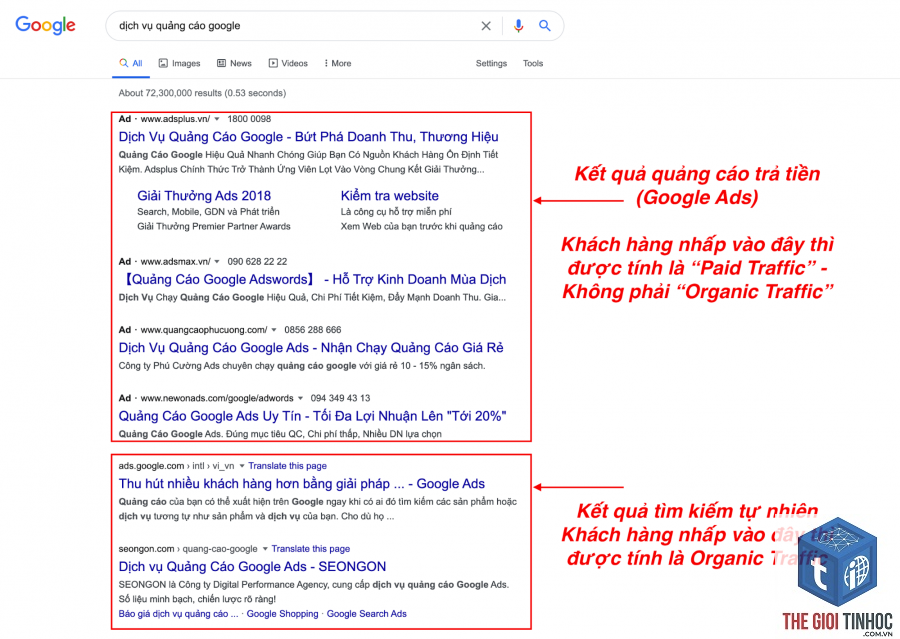Viewport: 900px width, 639px height.
Task: Click the magnifier search button
Action: (x=544, y=26)
